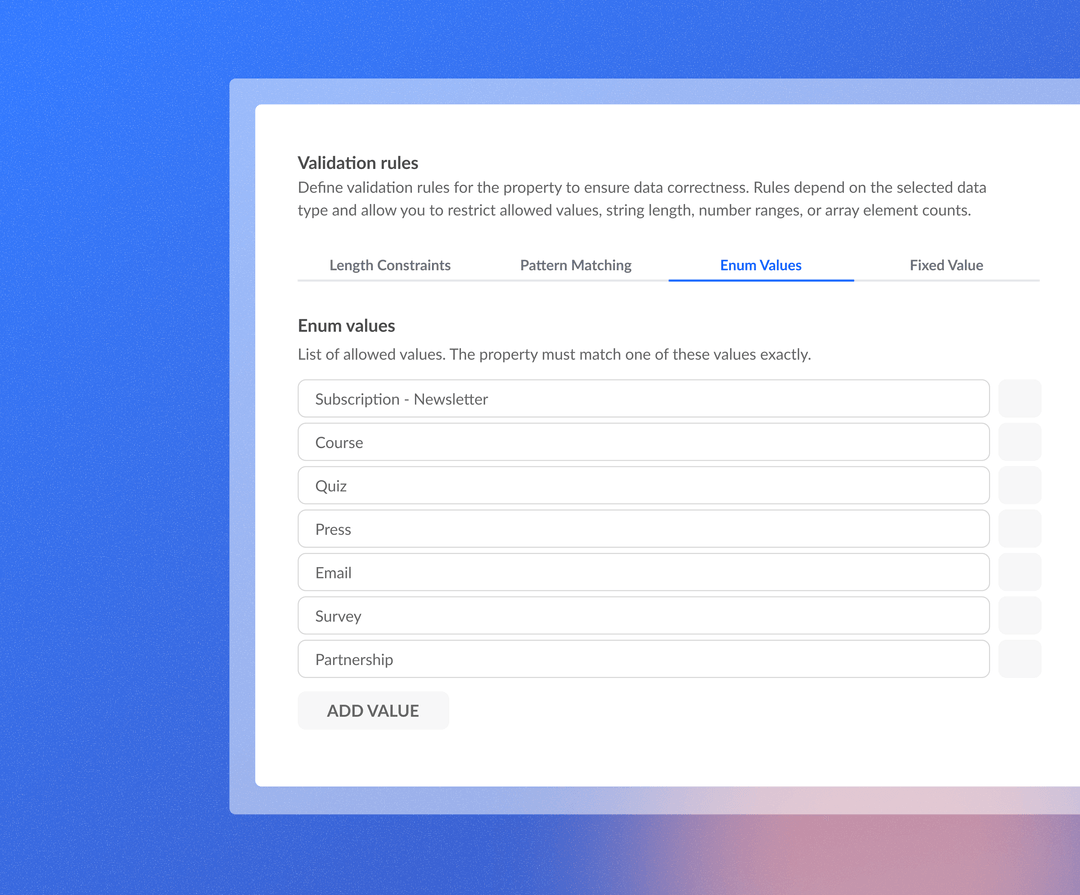Click the Validation rules heading
The image size is (1080, 895).
point(358,163)
